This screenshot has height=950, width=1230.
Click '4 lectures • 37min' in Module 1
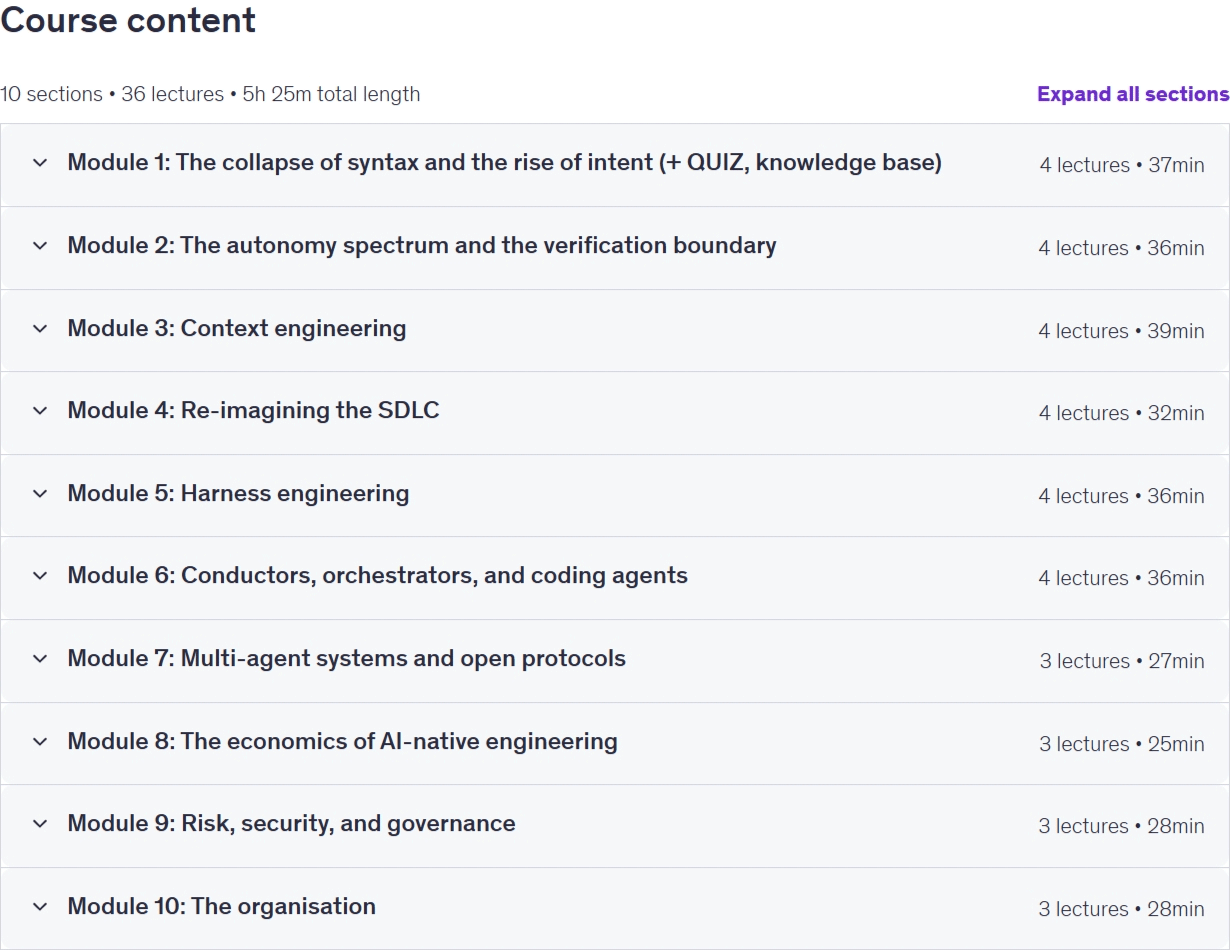[x=1122, y=165]
